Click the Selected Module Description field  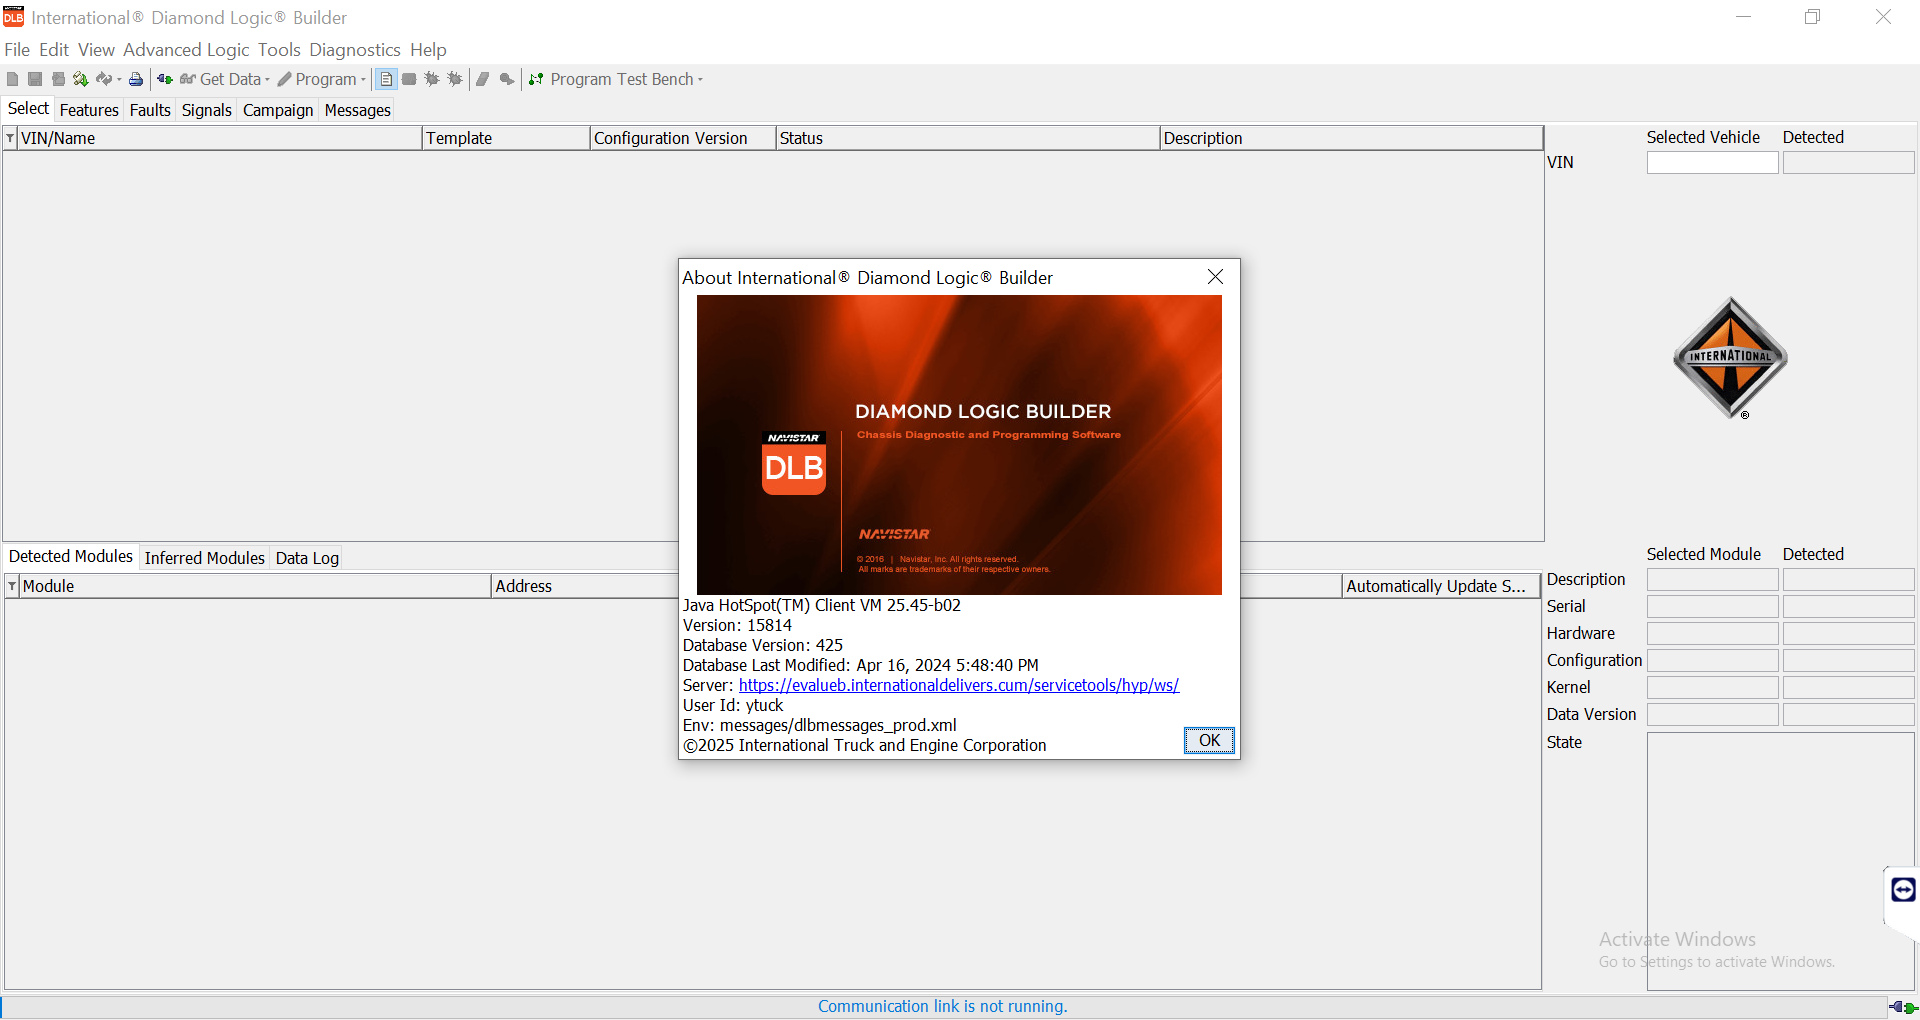[1712, 580]
